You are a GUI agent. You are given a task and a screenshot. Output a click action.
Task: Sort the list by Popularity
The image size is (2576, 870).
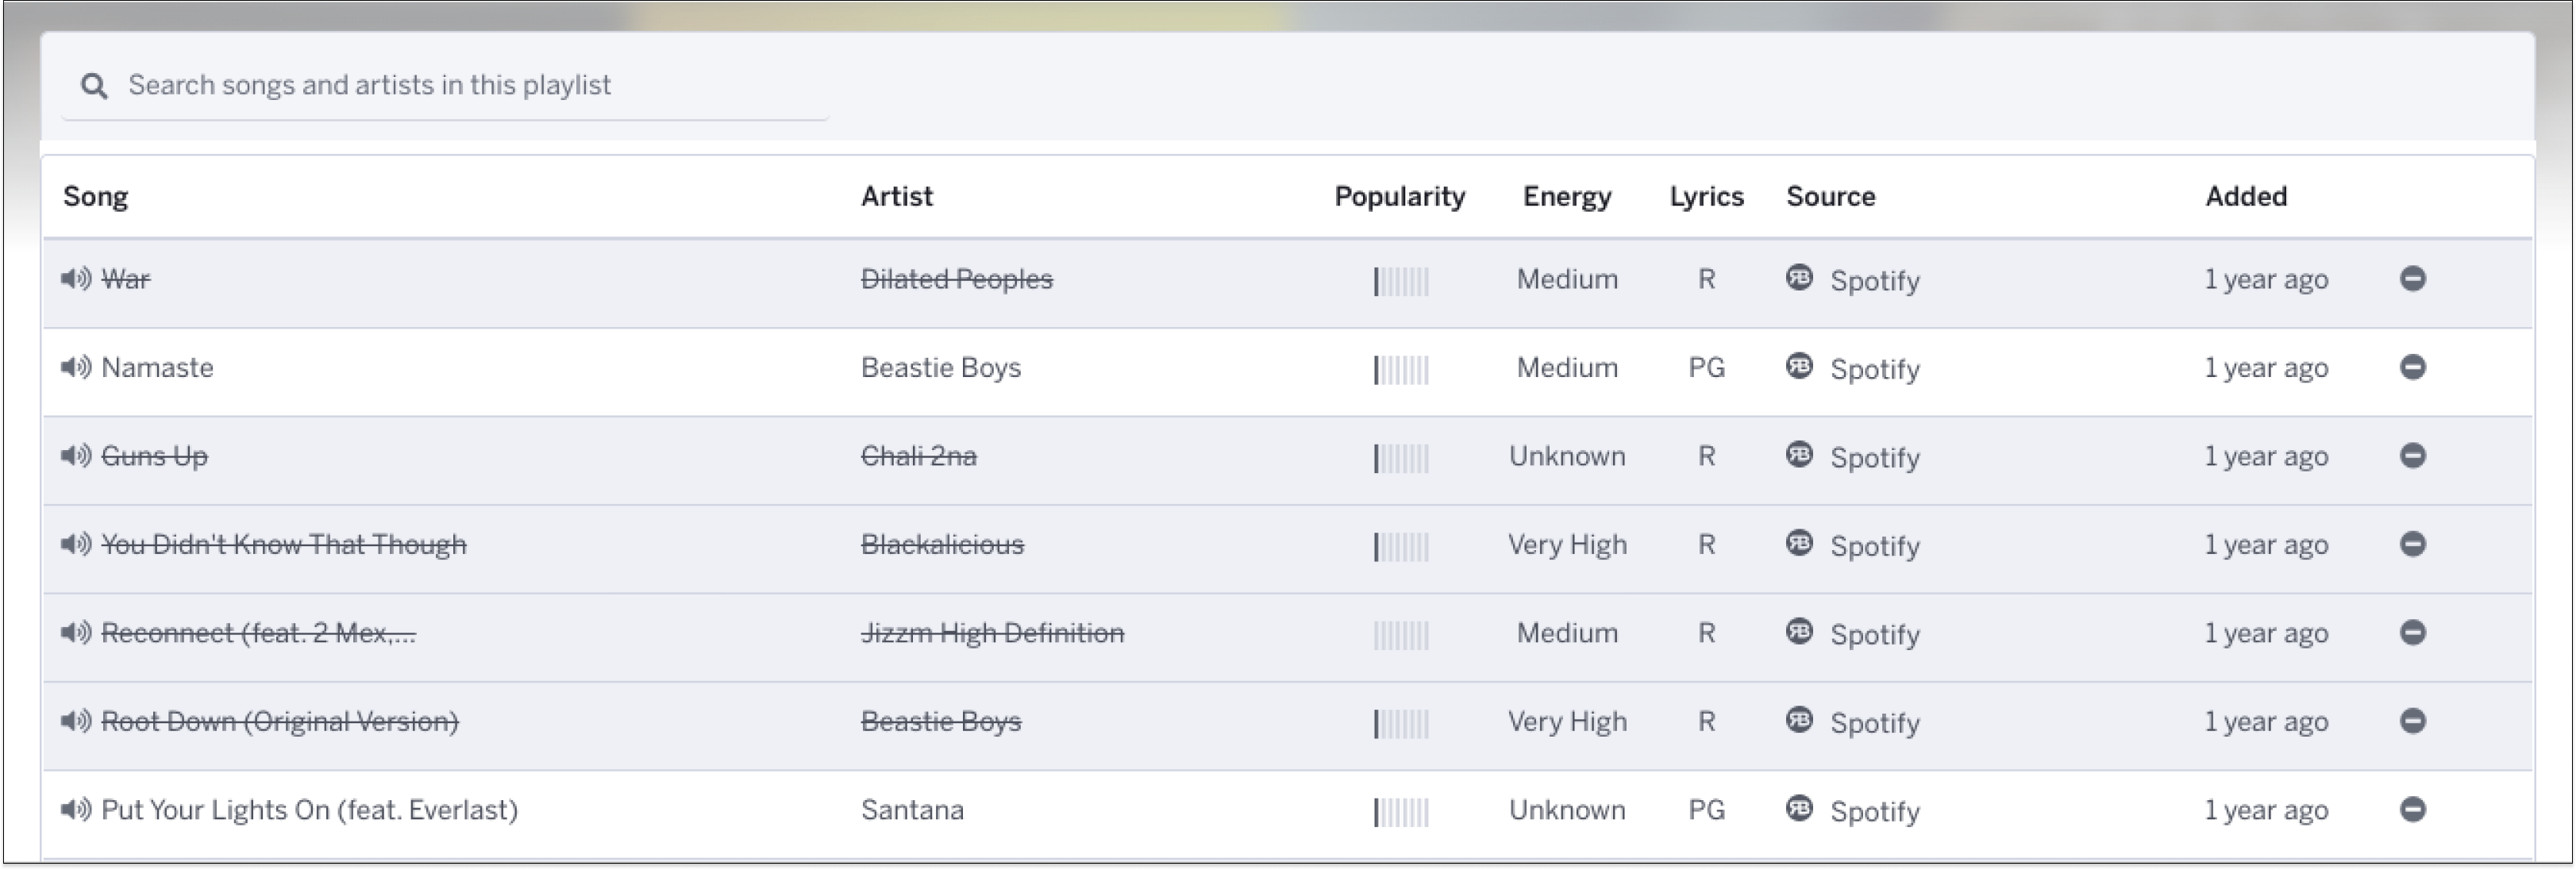1399,196
